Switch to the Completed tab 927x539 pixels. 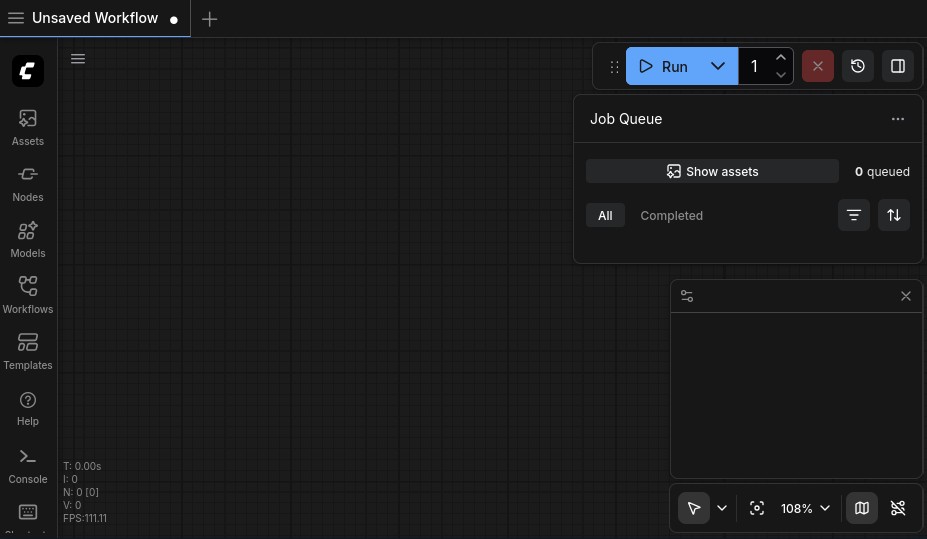pos(671,215)
